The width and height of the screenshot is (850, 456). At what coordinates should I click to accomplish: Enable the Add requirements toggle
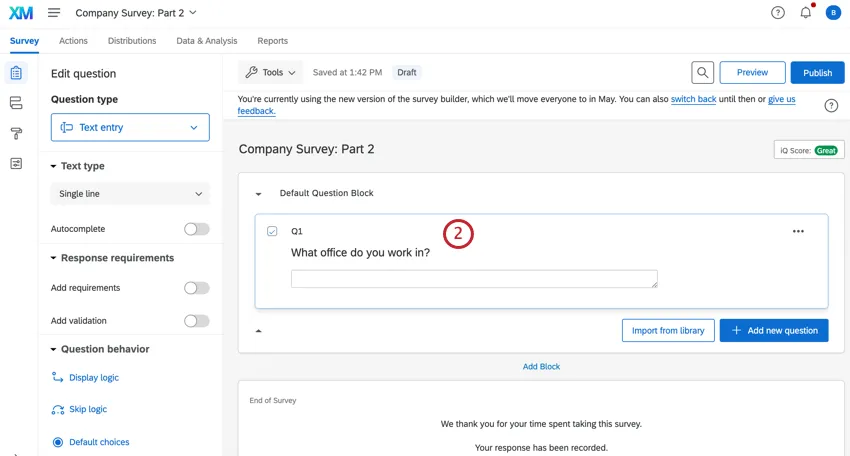tap(196, 288)
